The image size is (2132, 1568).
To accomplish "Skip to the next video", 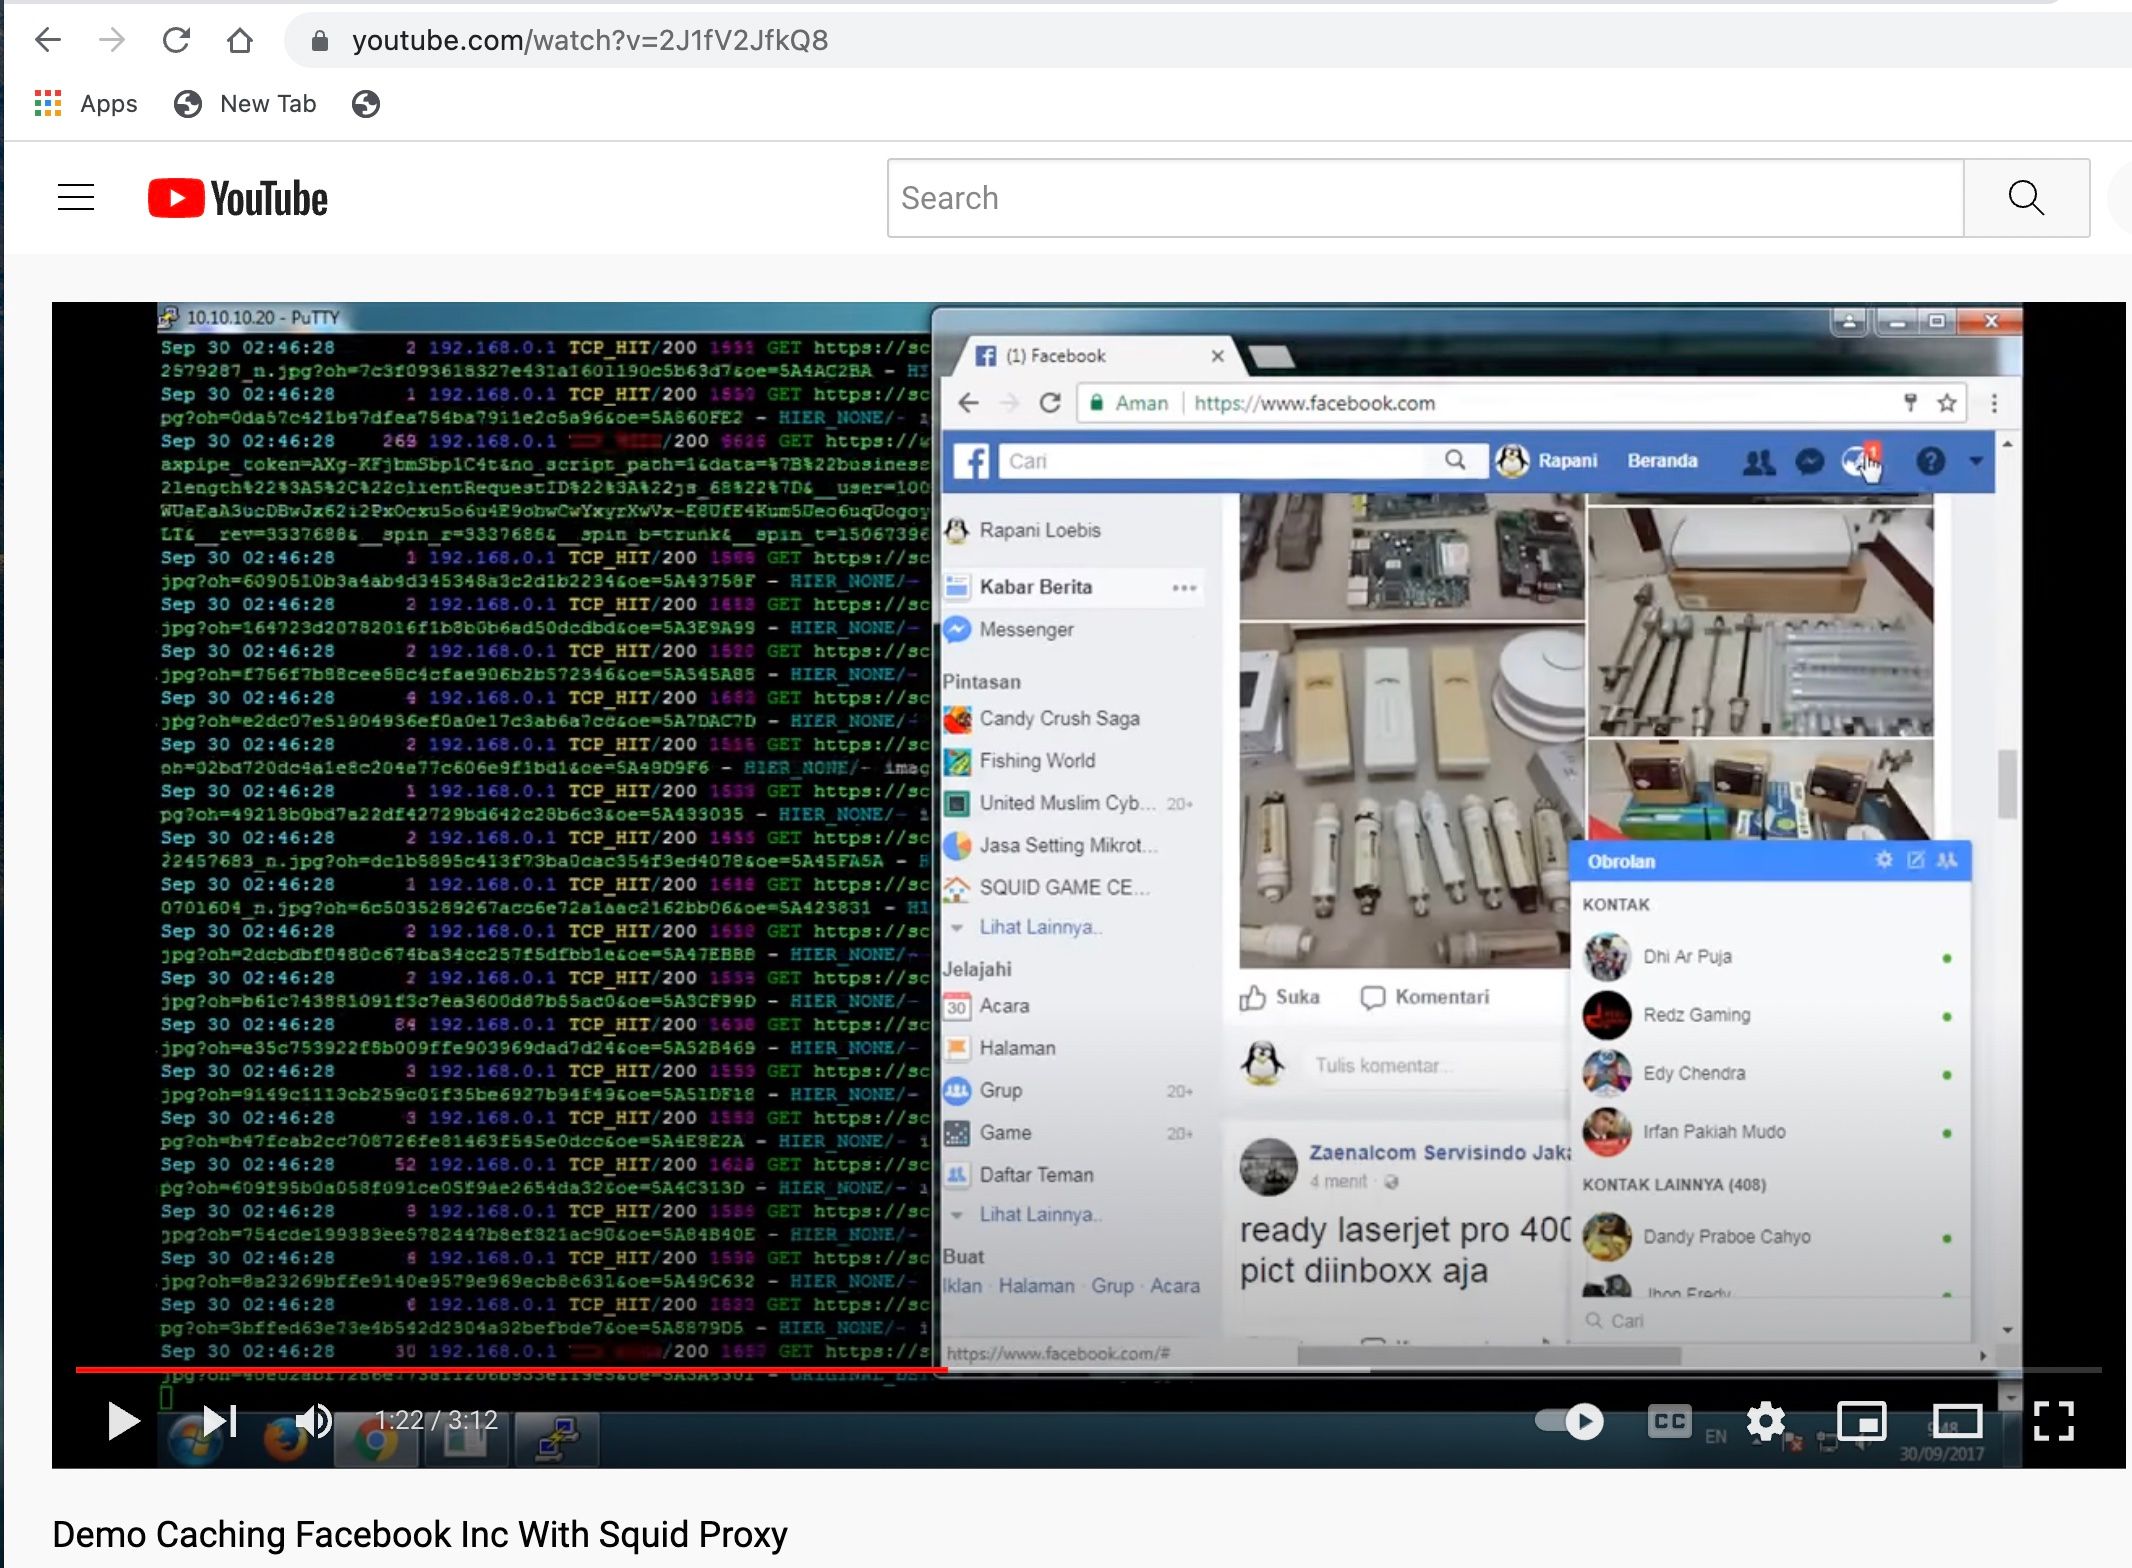I will (220, 1421).
